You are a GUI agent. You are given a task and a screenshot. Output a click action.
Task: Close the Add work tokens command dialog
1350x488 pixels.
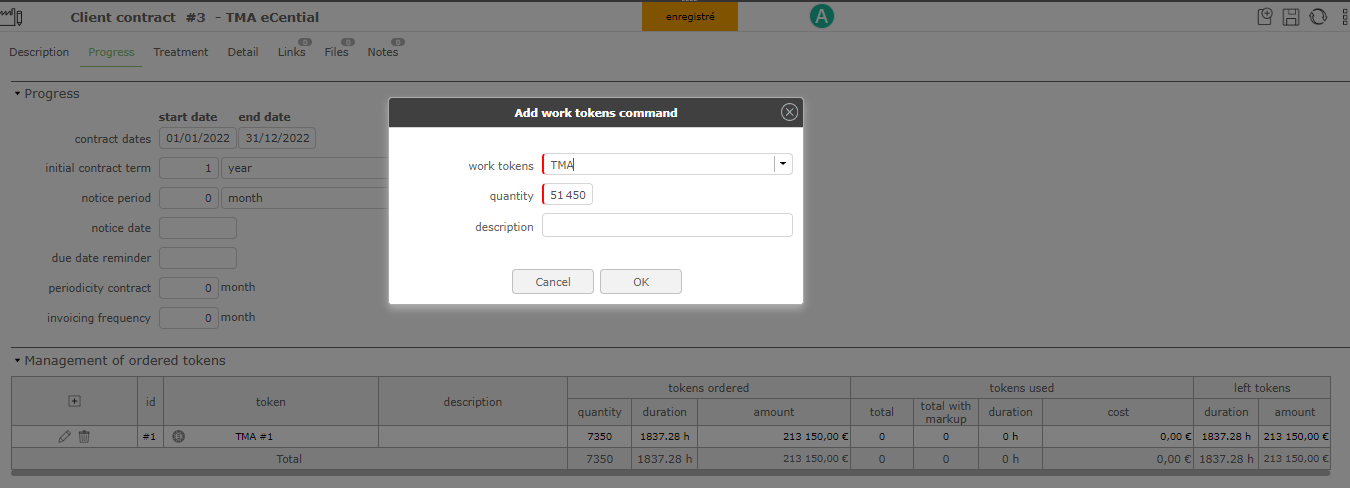point(789,113)
